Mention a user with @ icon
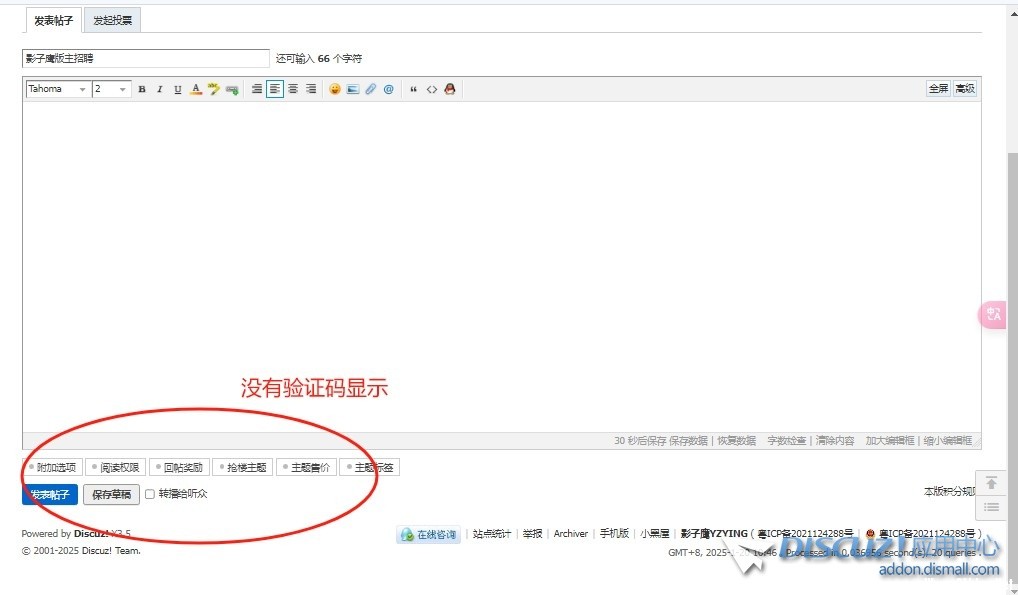The width and height of the screenshot is (1018, 595). 389,89
